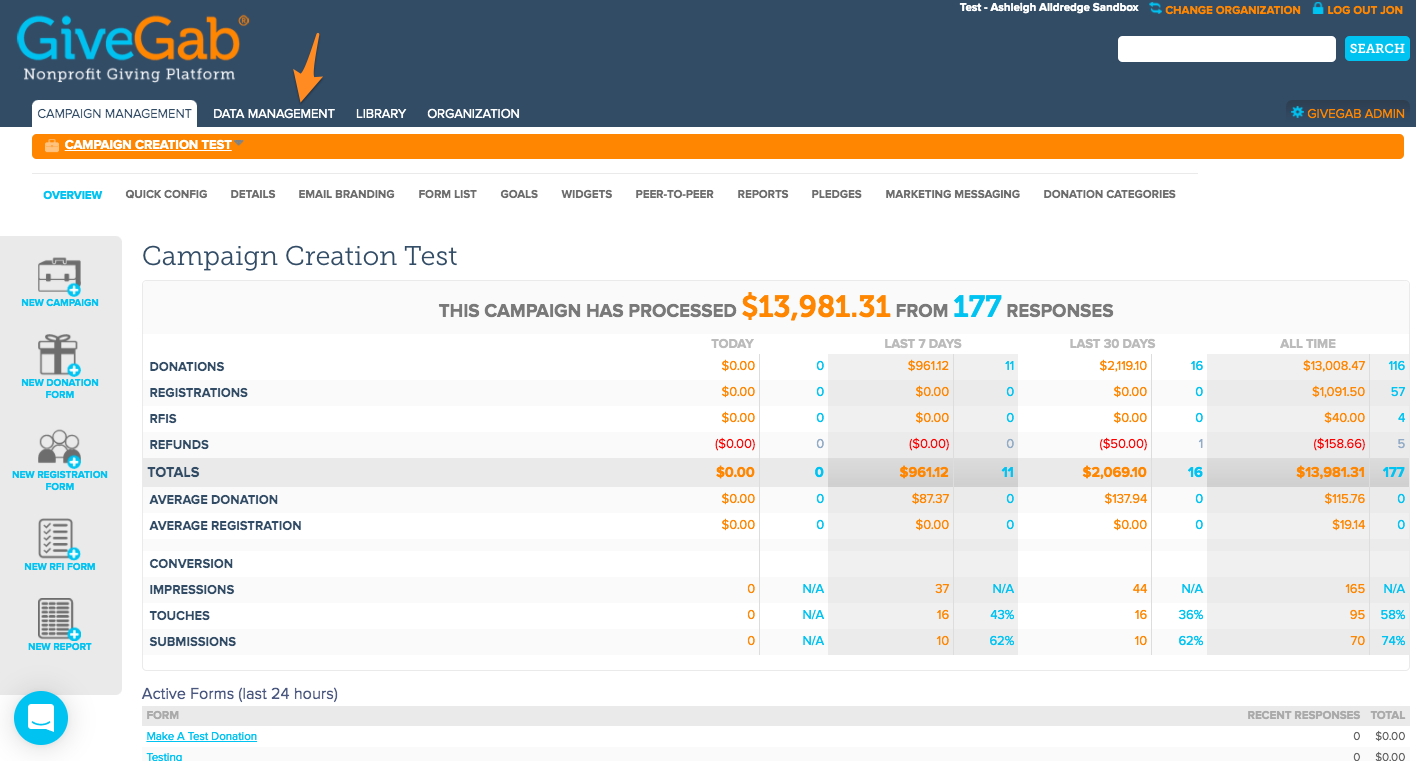Open Donation Categories sub-tab
This screenshot has width=1416, height=761.
pyautogui.click(x=1110, y=194)
